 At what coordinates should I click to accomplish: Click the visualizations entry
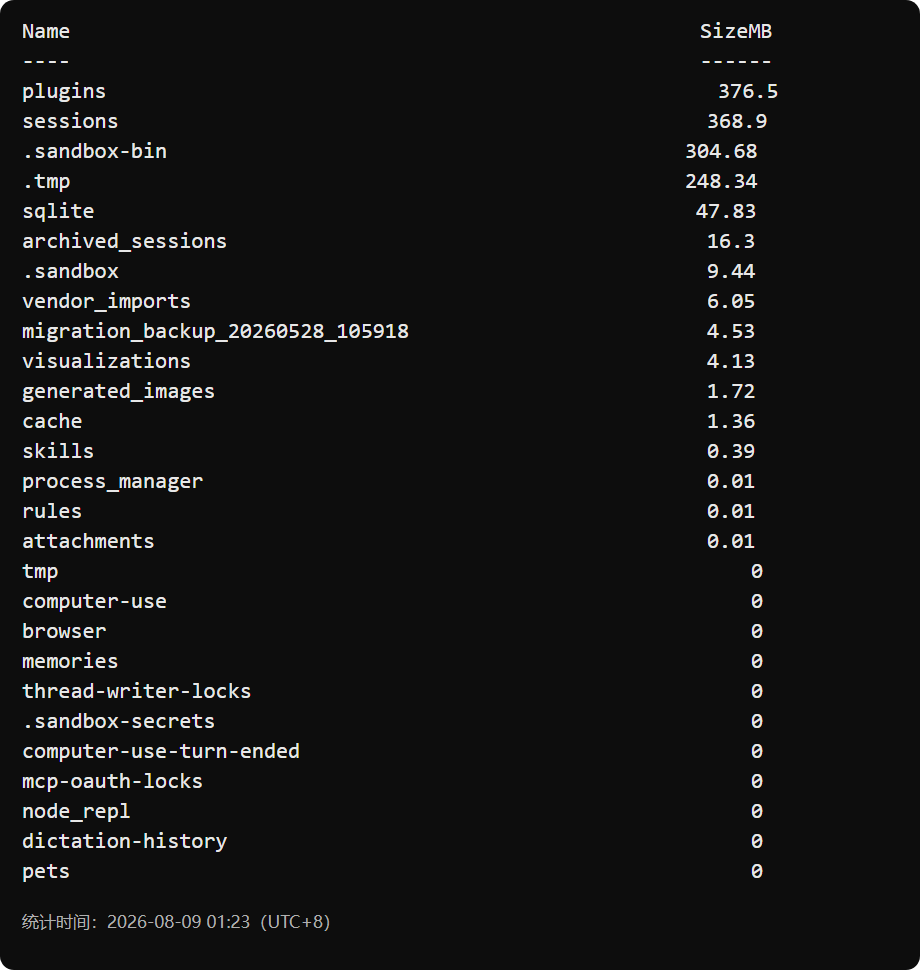click(x=106, y=361)
